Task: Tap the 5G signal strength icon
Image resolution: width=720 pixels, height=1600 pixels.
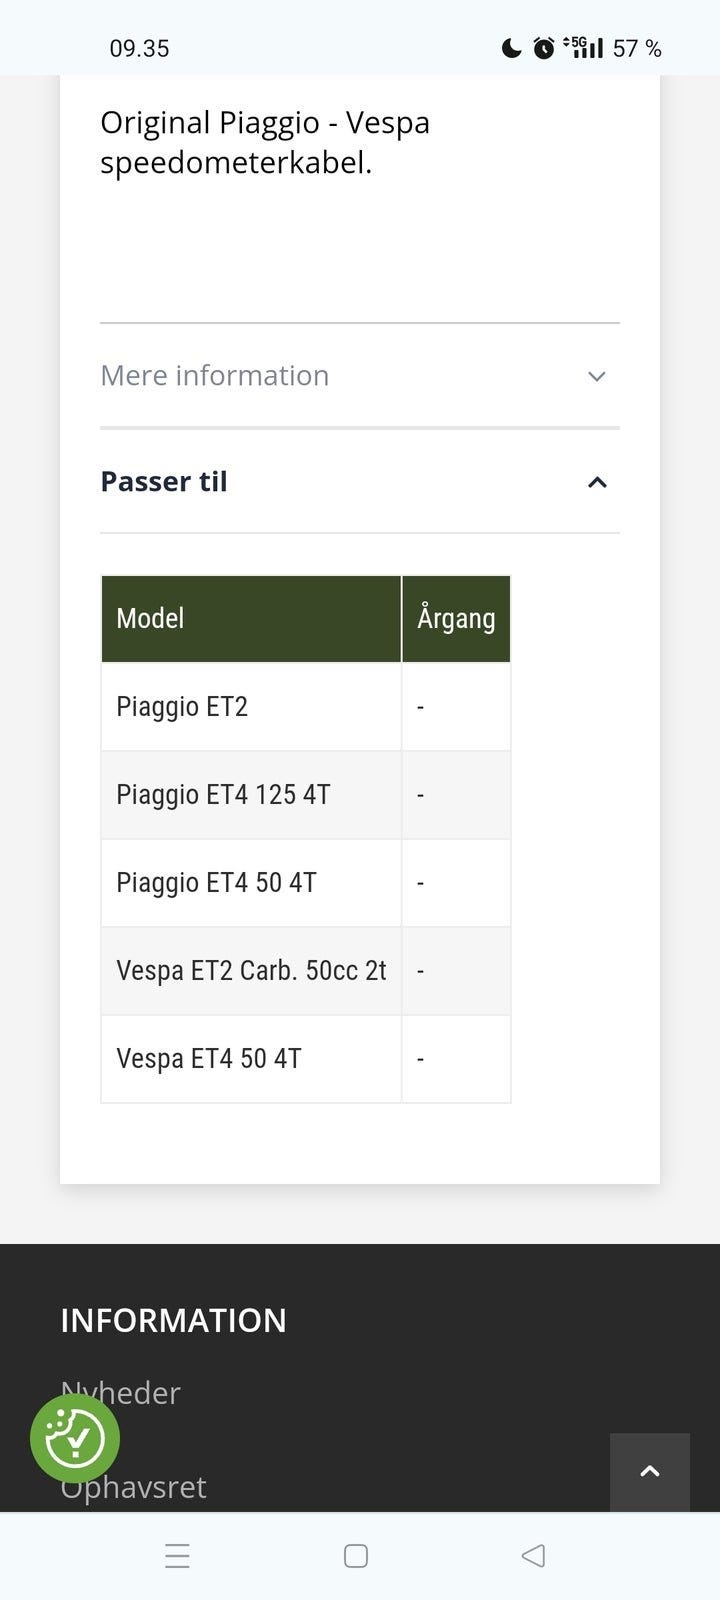Action: point(584,48)
